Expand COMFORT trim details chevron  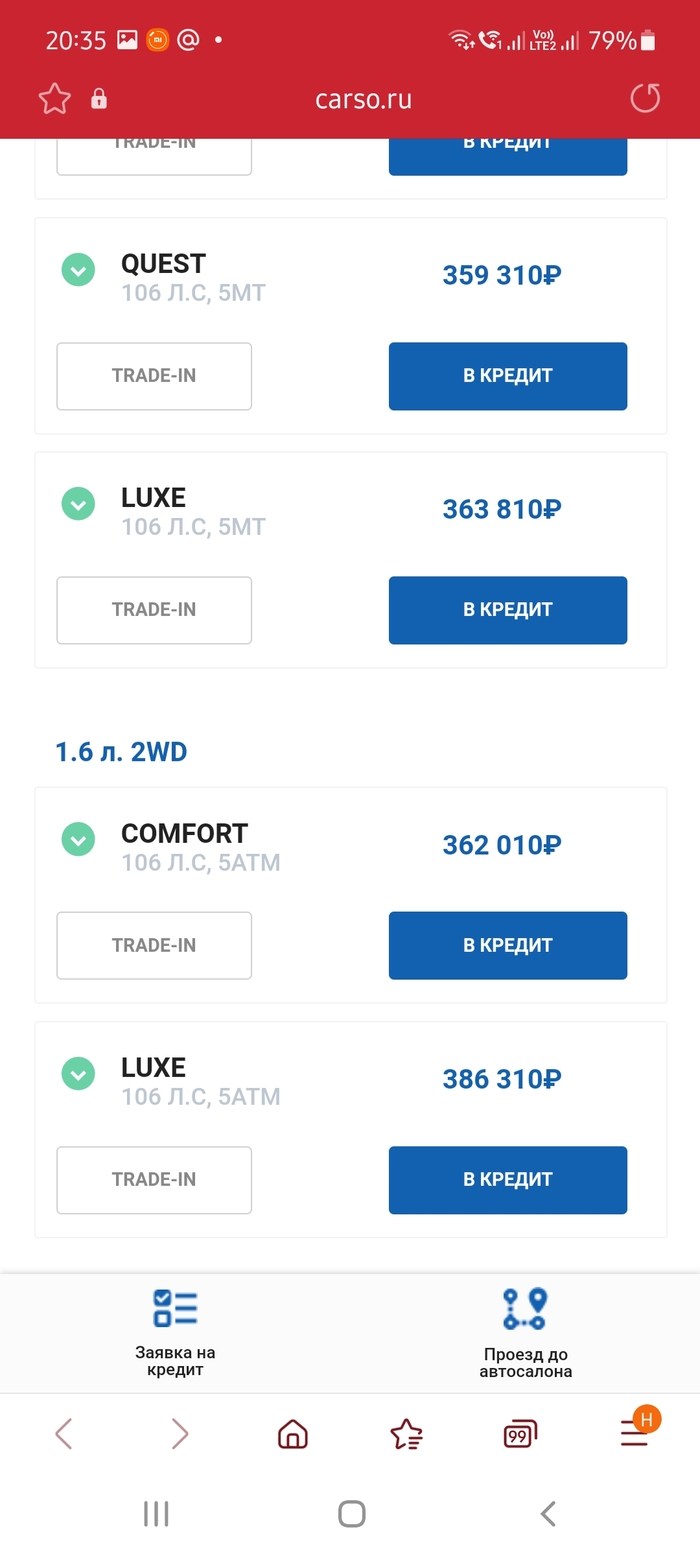tap(78, 839)
